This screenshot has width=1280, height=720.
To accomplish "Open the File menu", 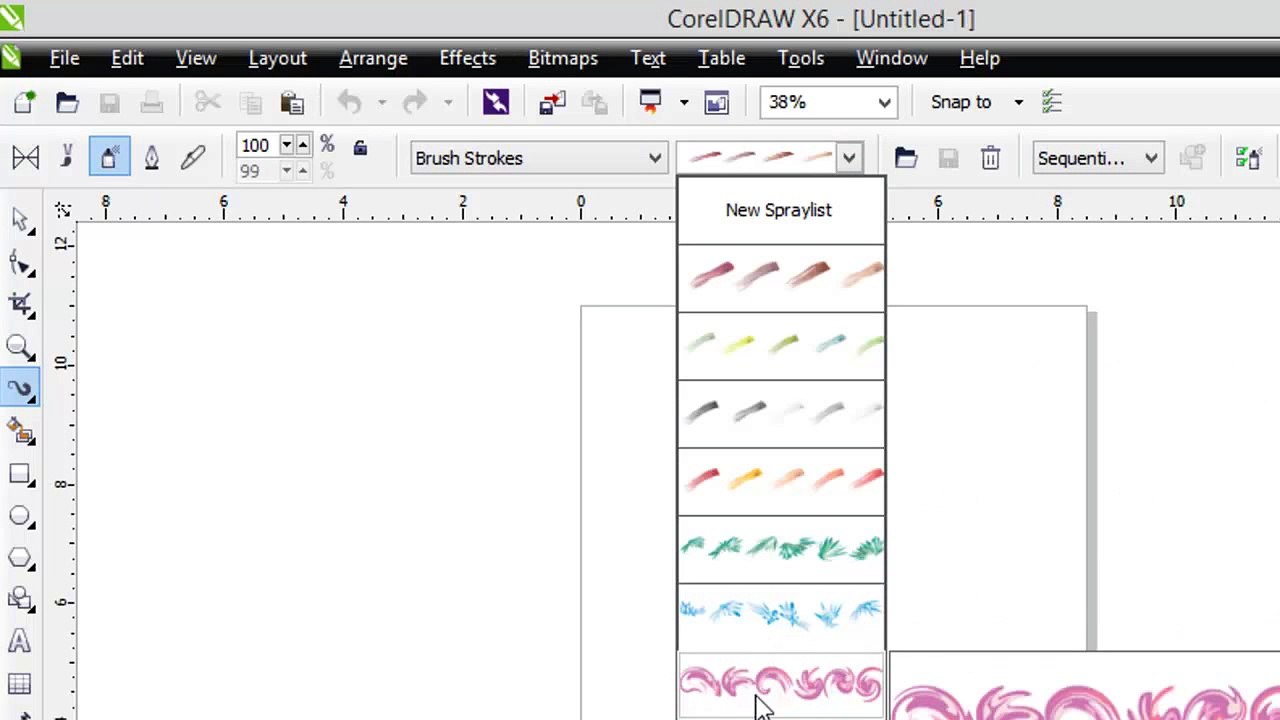I will [64, 58].
